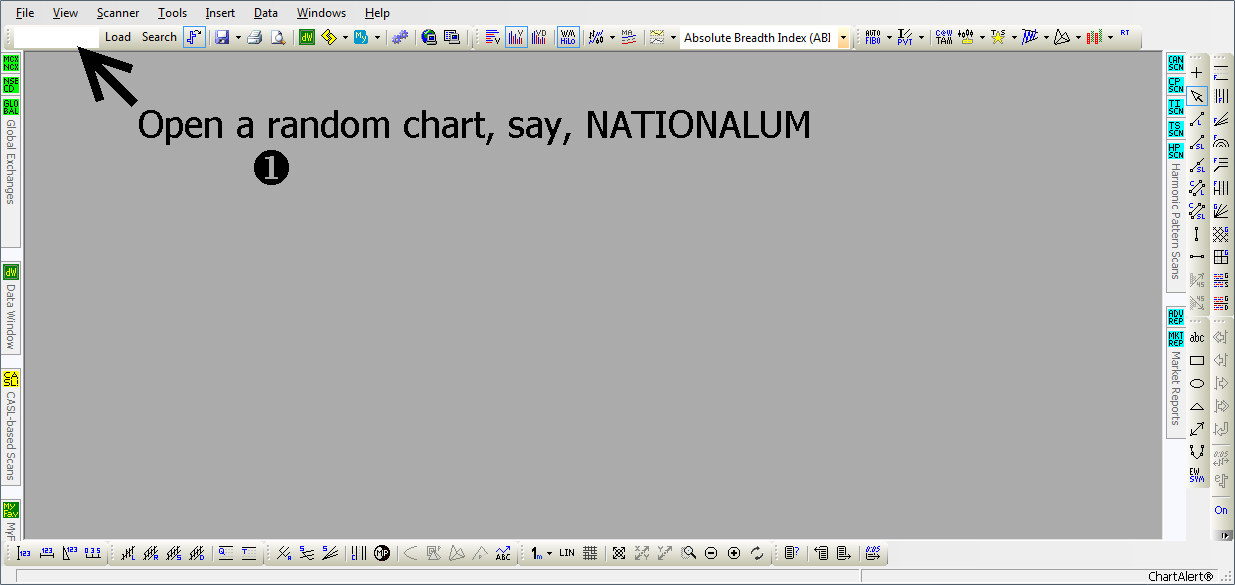Open the Harmonic Pattern Scans side tab

1176,221
